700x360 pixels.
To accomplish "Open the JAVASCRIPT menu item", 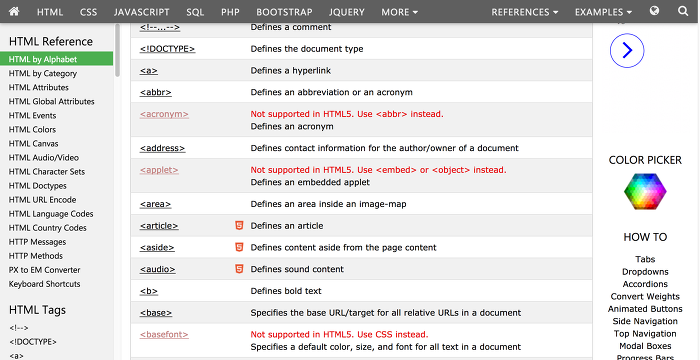I will pos(142,12).
